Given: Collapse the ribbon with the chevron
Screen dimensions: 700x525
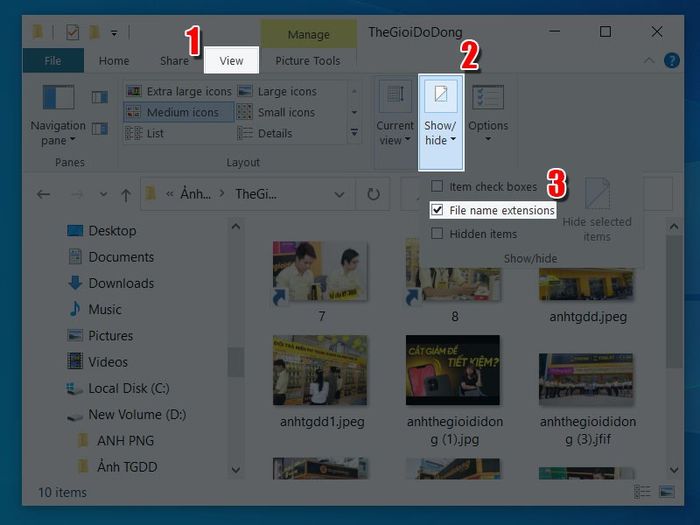Looking at the screenshot, I should click(x=649, y=60).
